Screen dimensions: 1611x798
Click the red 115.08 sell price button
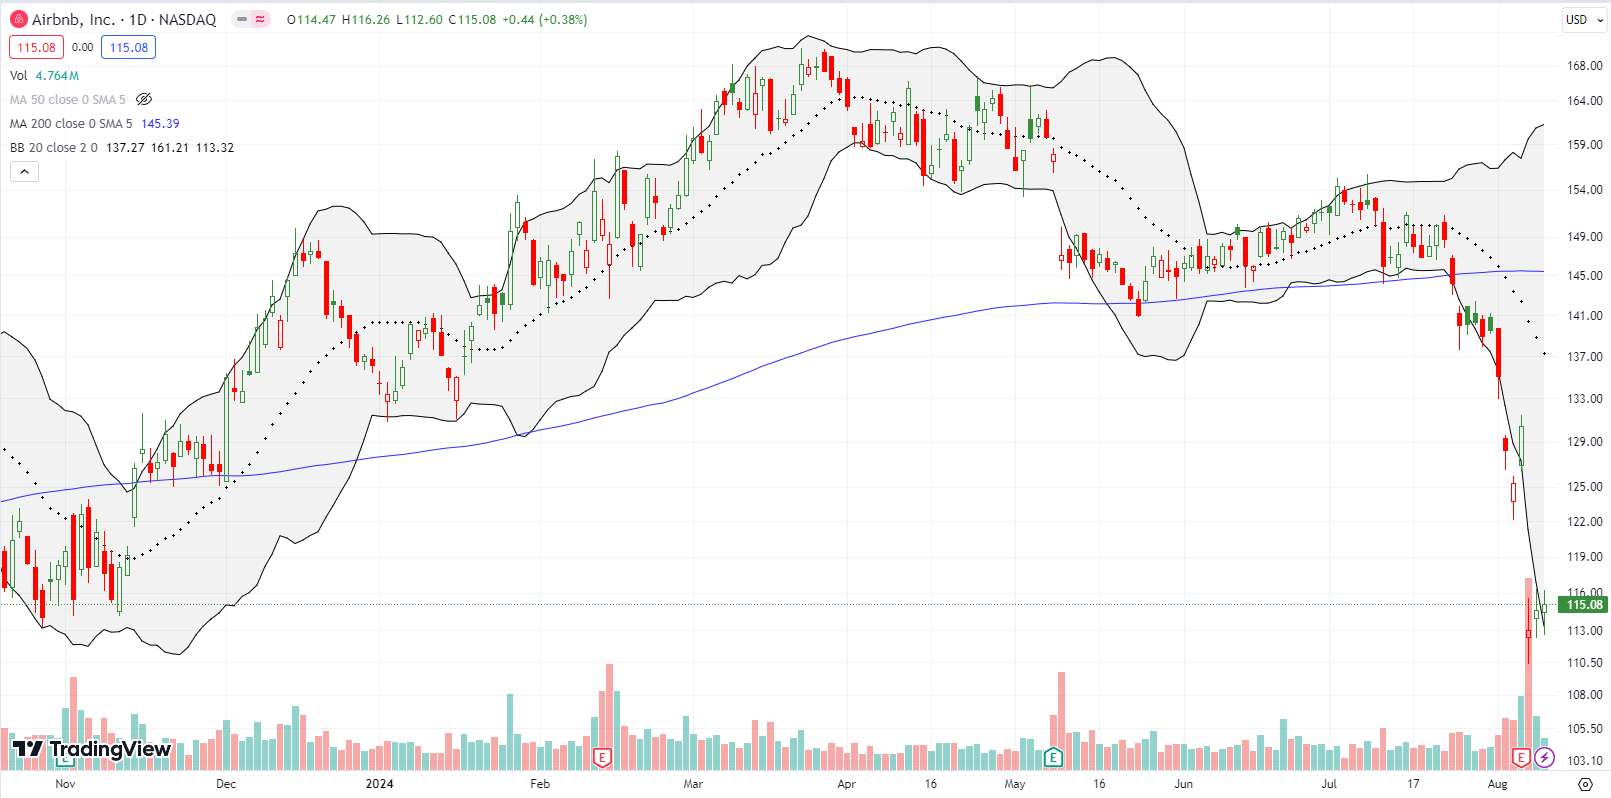(37, 47)
